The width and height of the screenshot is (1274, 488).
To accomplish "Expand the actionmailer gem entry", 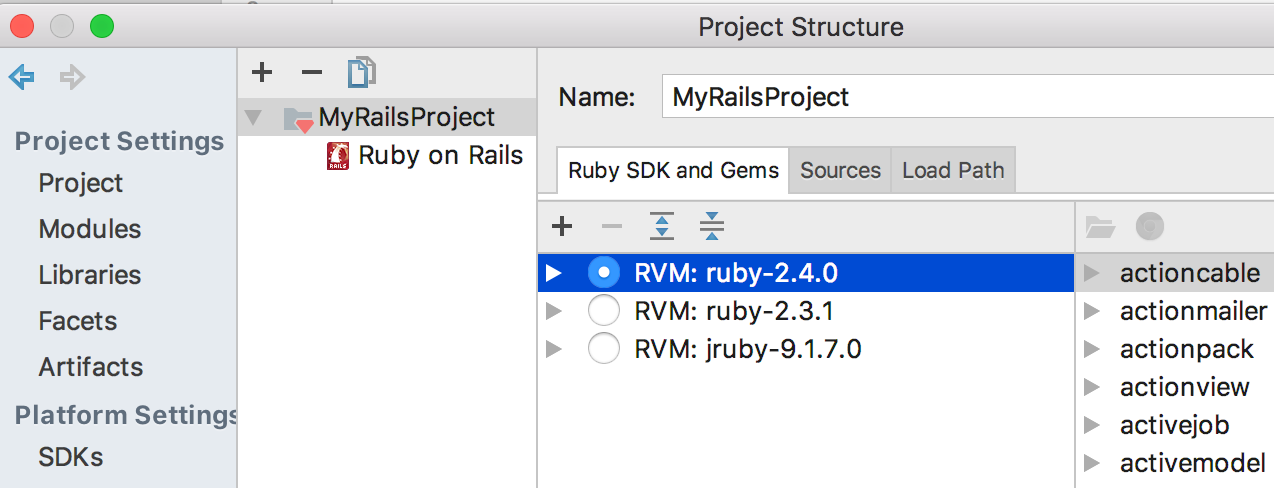I will pos(1092,311).
